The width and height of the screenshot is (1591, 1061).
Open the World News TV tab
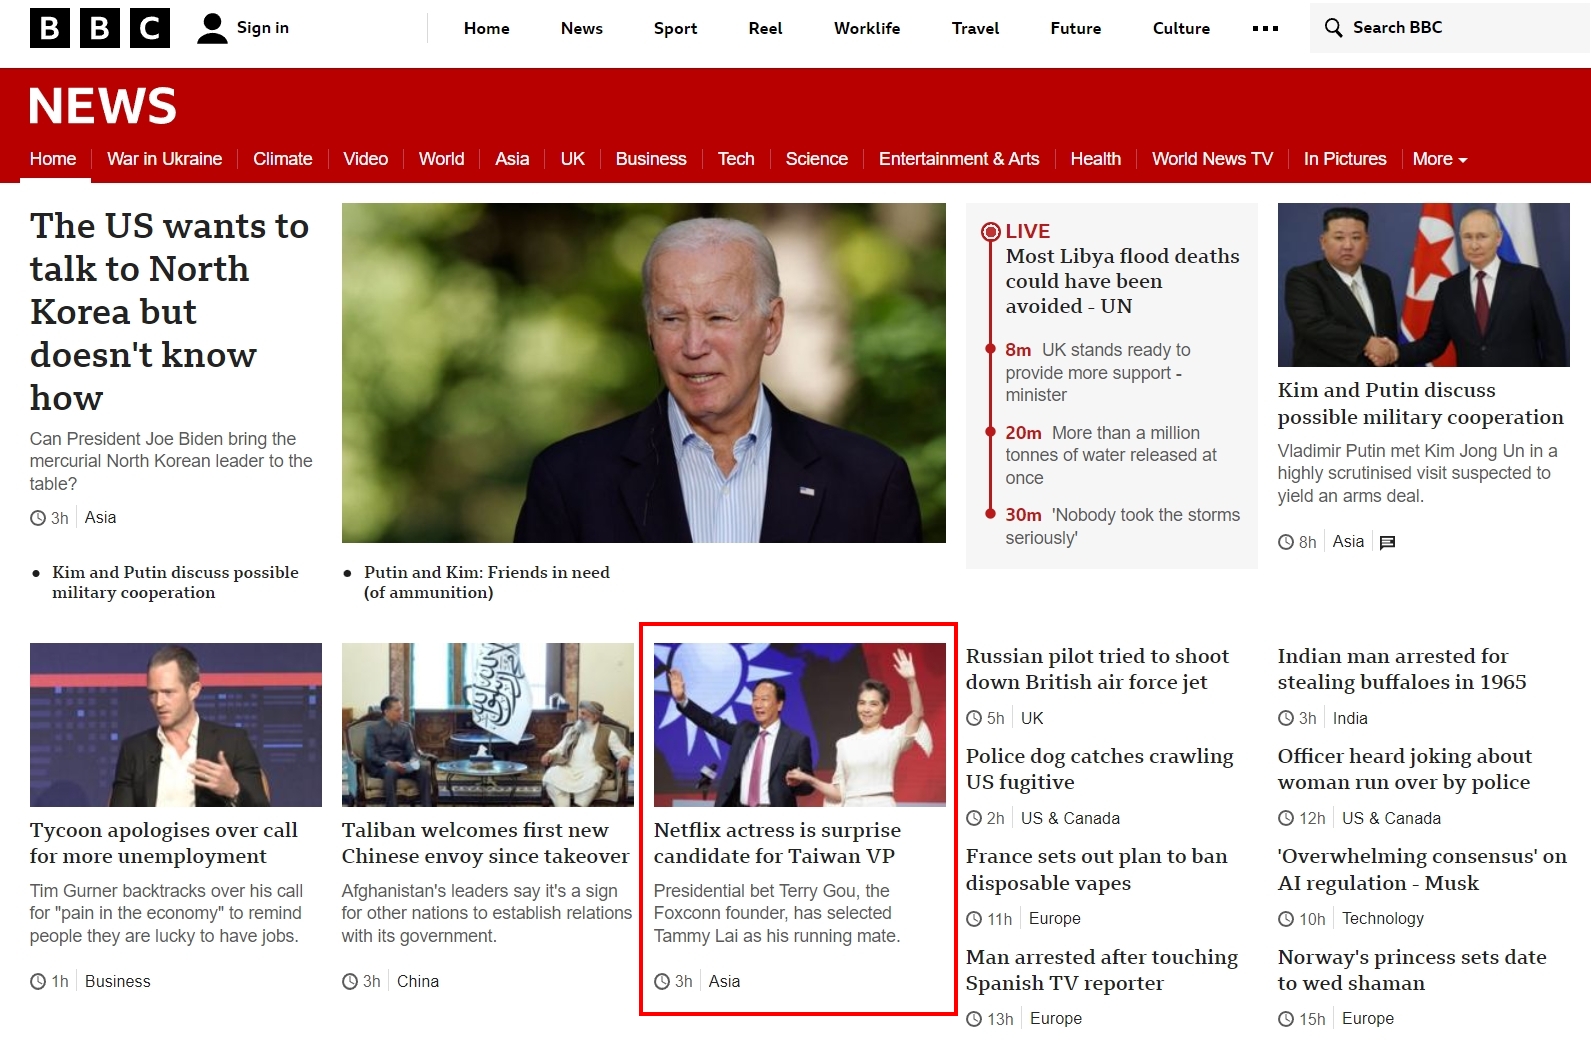click(x=1212, y=159)
